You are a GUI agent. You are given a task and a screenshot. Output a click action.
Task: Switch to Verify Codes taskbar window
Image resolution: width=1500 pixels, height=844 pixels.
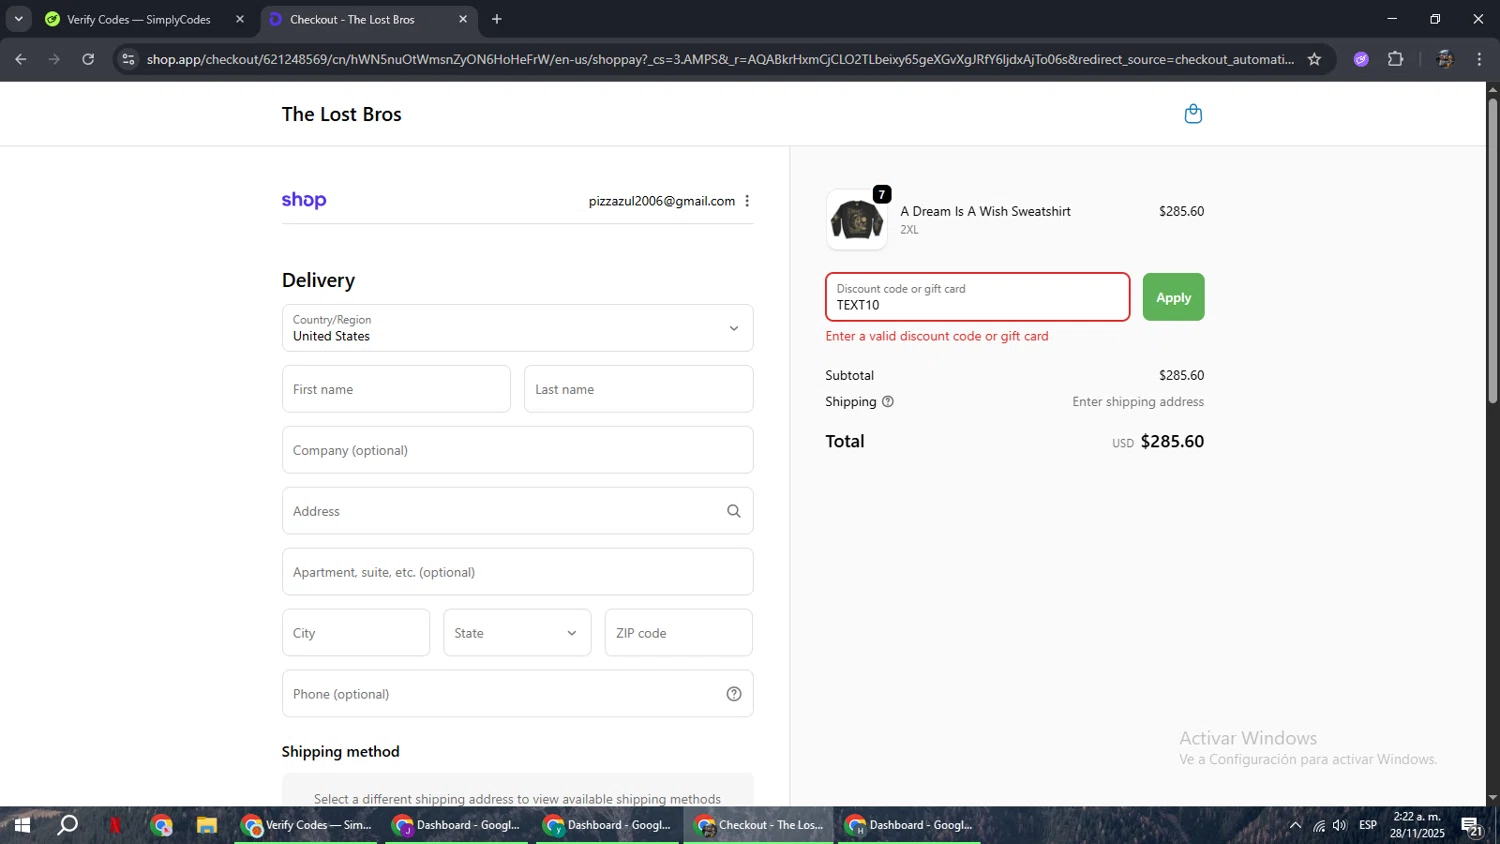coord(306,825)
